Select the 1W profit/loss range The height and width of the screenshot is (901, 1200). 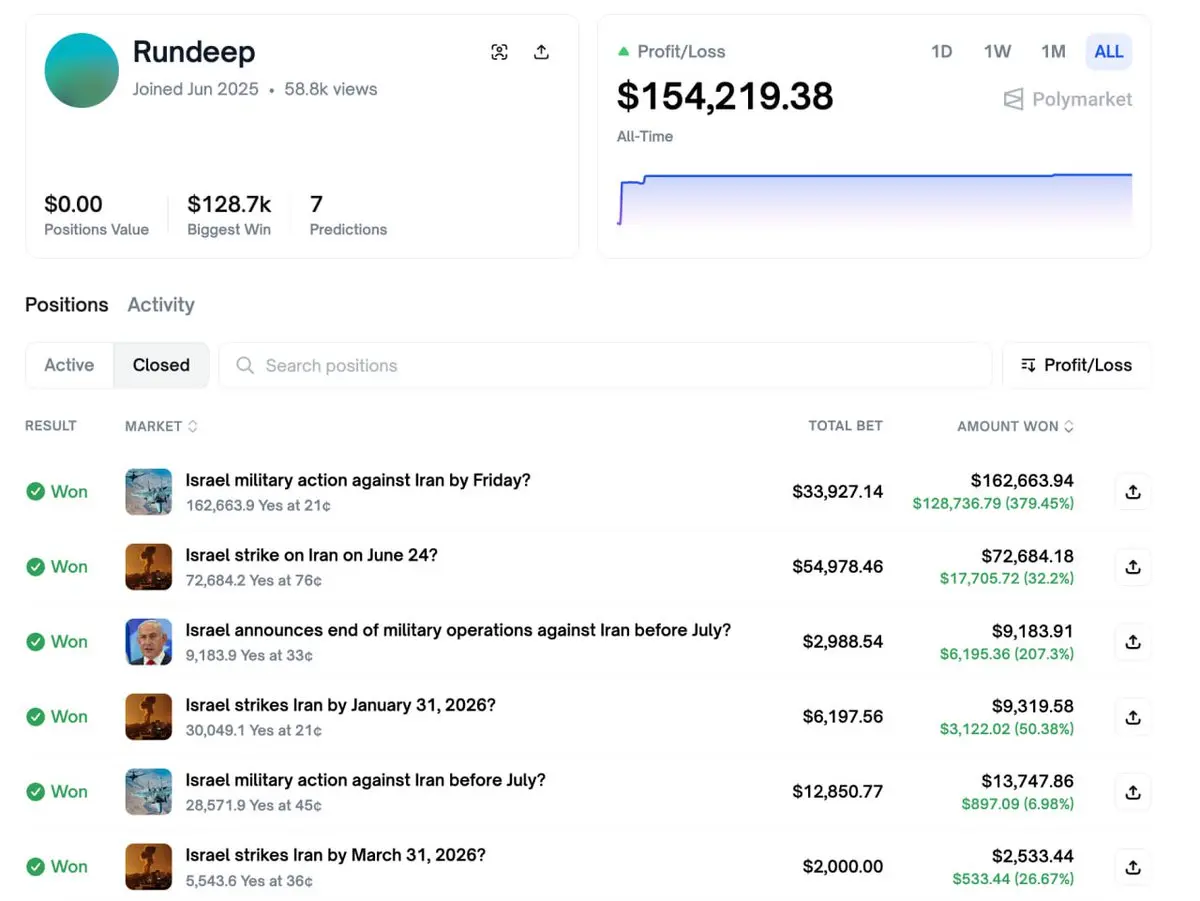(997, 51)
